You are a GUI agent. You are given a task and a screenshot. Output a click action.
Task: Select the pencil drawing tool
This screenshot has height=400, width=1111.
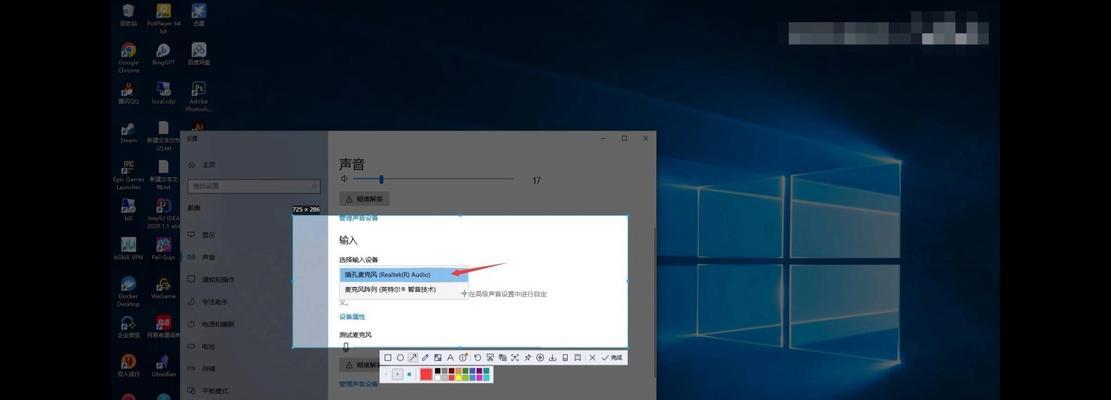pyautogui.click(x=425, y=358)
